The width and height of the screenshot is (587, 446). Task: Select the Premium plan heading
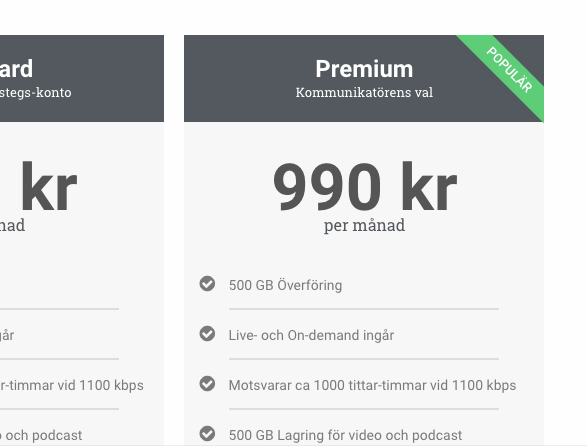(x=364, y=69)
